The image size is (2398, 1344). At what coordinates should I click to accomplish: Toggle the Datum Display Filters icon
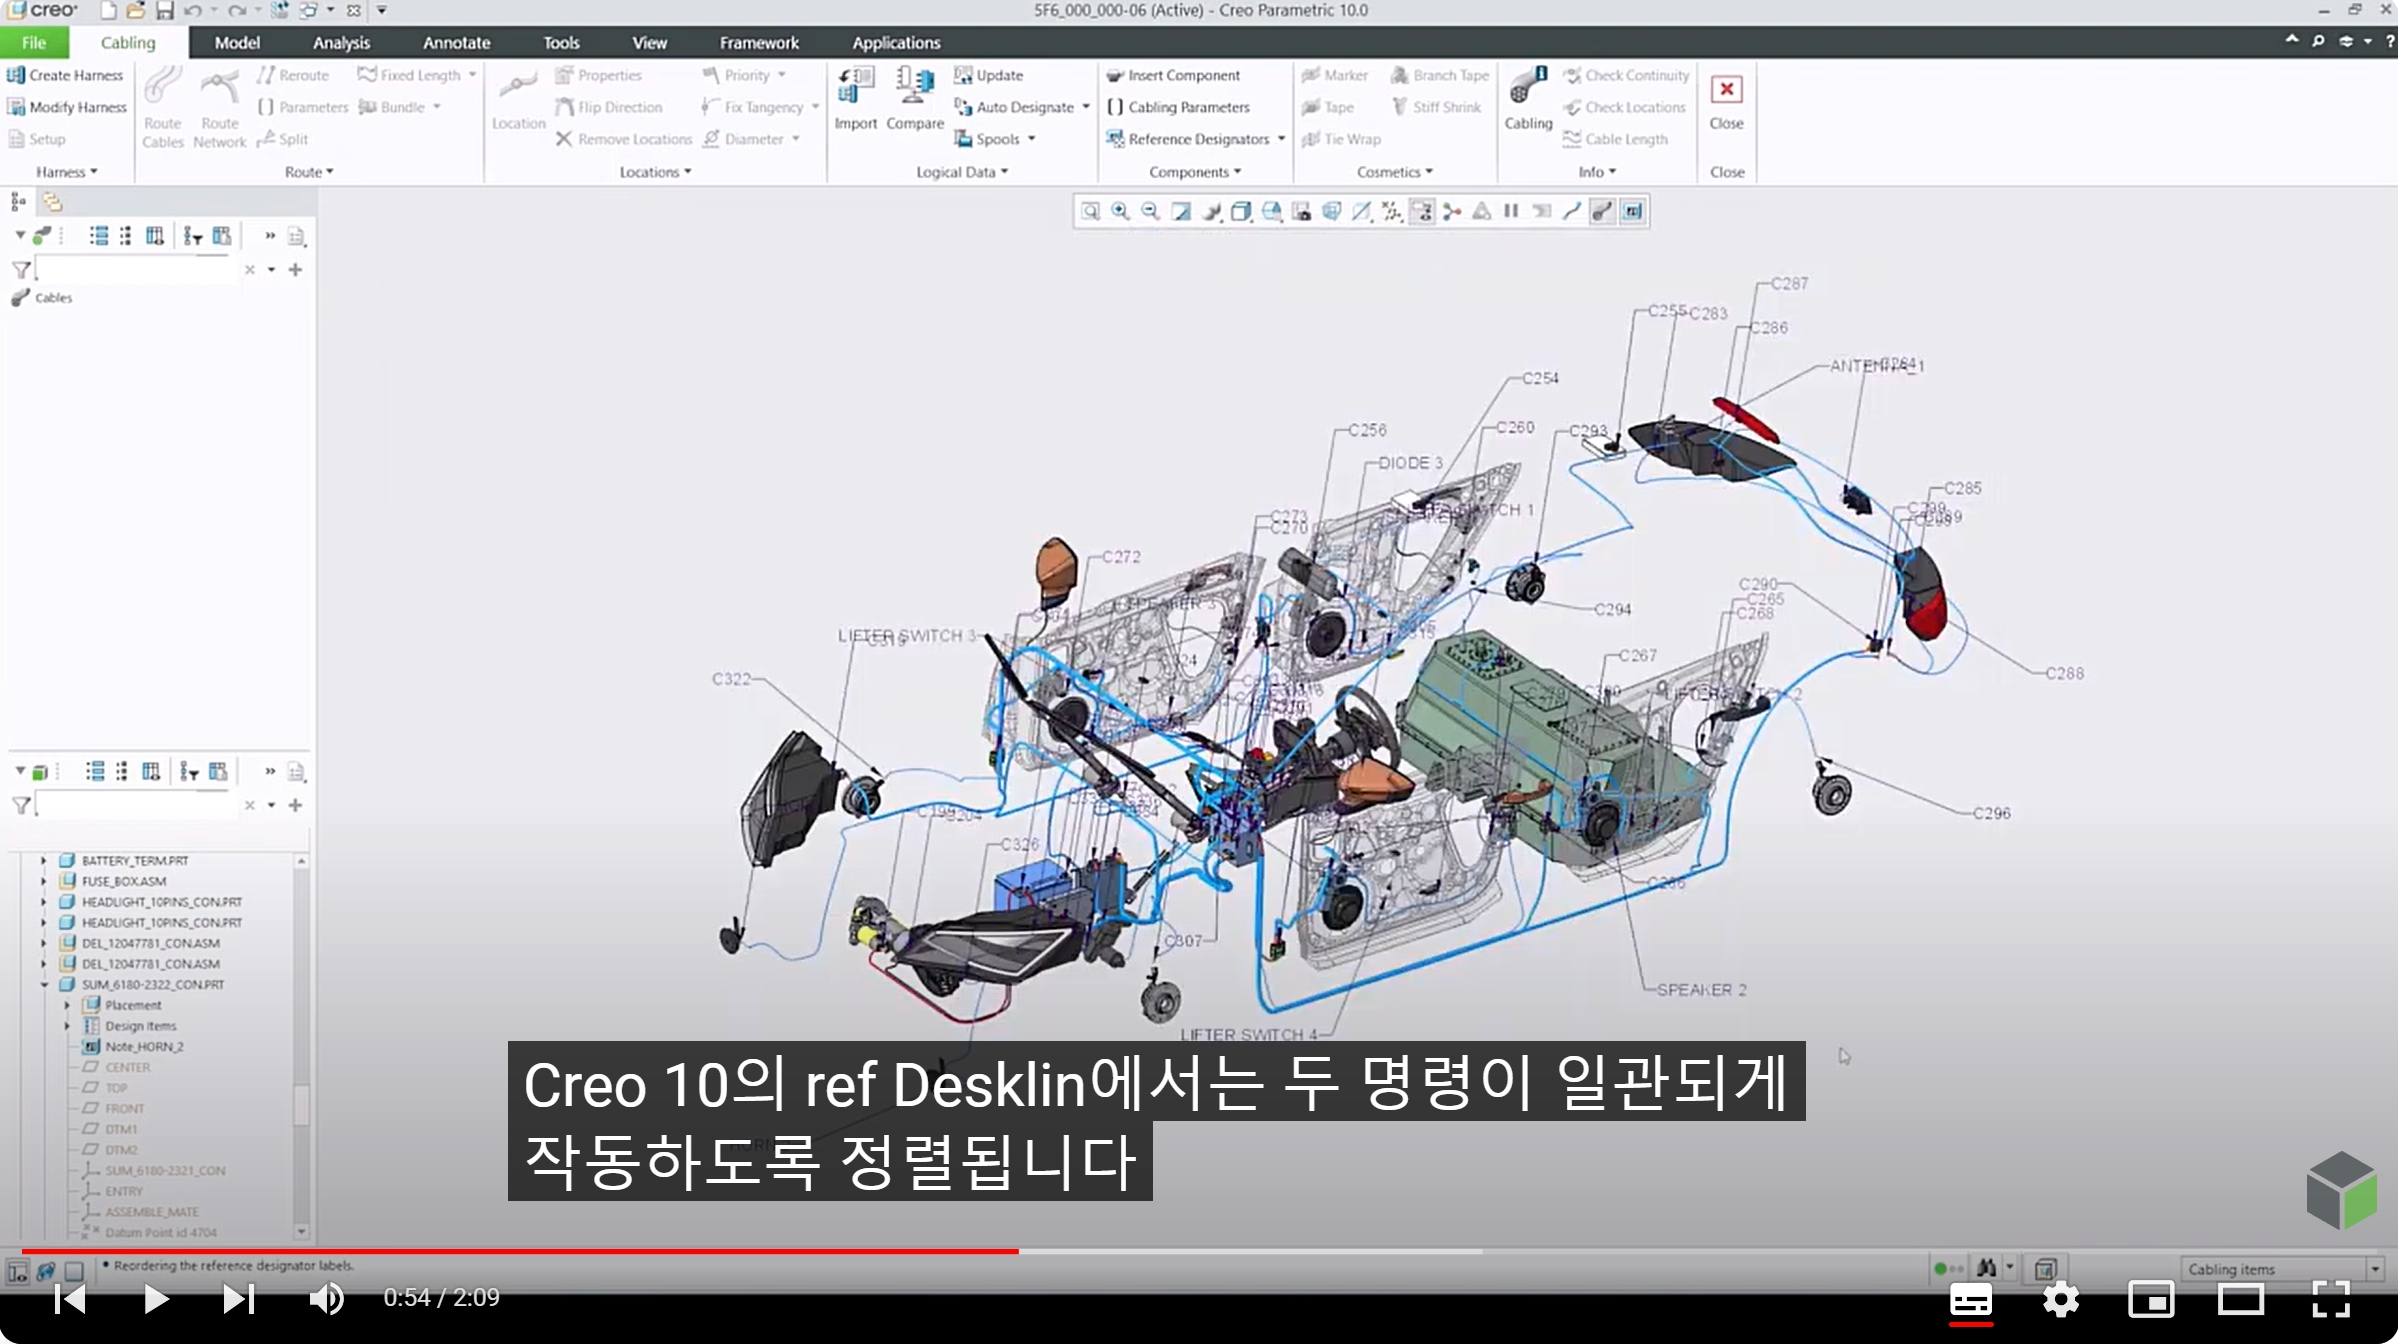pos(1392,211)
